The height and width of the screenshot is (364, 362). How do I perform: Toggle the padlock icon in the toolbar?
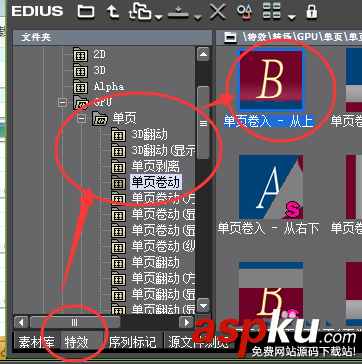point(311,11)
